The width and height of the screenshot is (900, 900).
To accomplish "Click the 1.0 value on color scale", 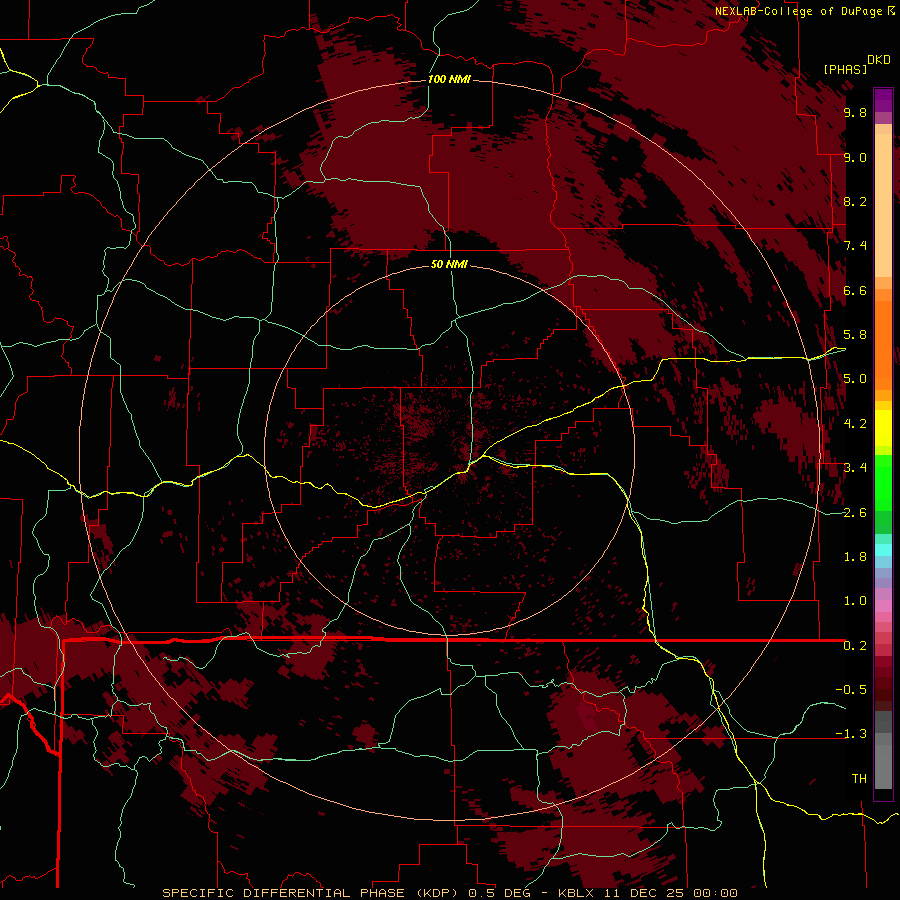I will point(855,601).
